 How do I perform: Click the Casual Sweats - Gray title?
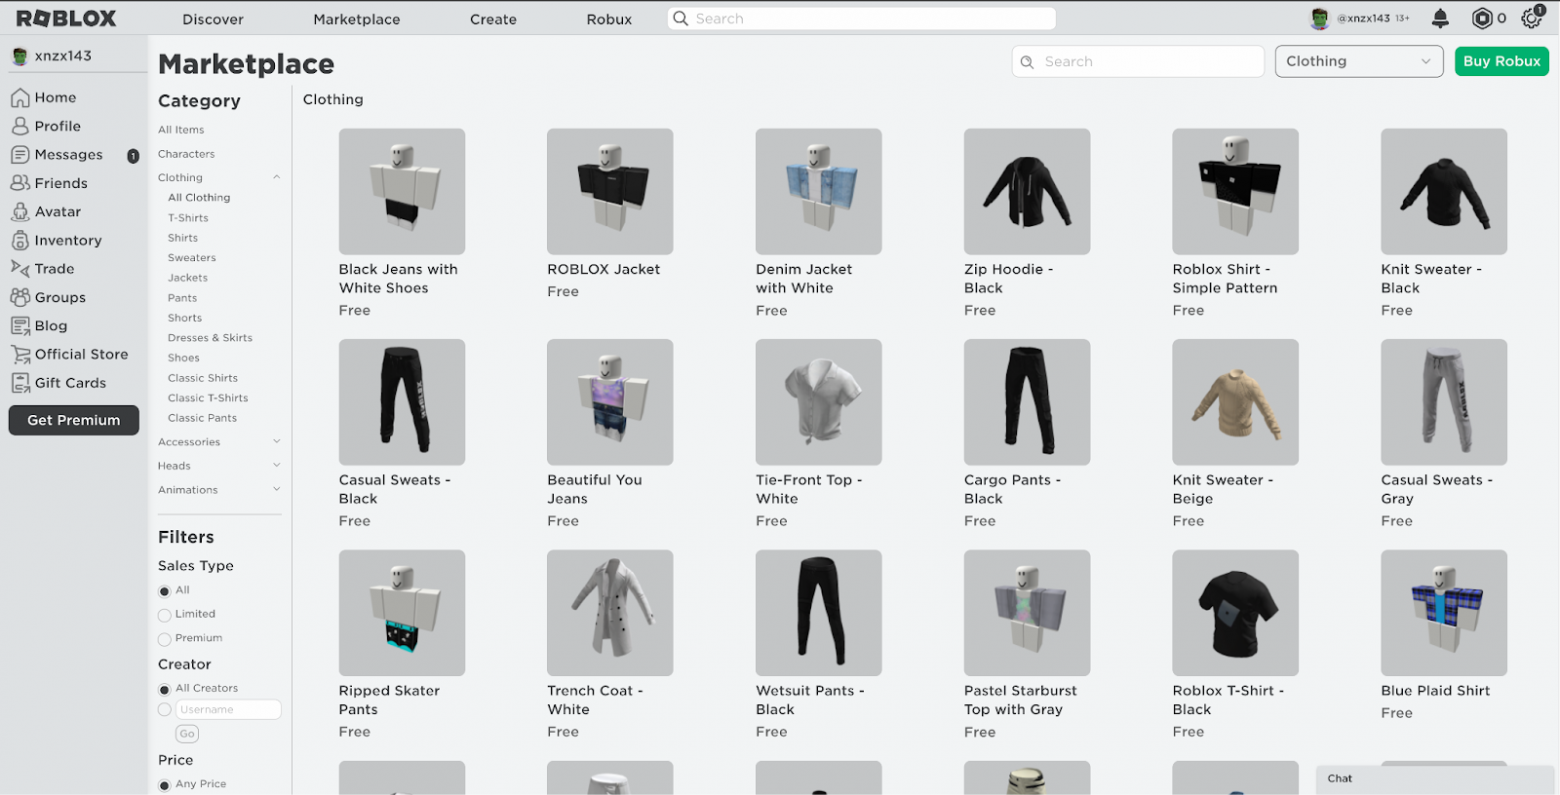pyautogui.click(x=1436, y=490)
